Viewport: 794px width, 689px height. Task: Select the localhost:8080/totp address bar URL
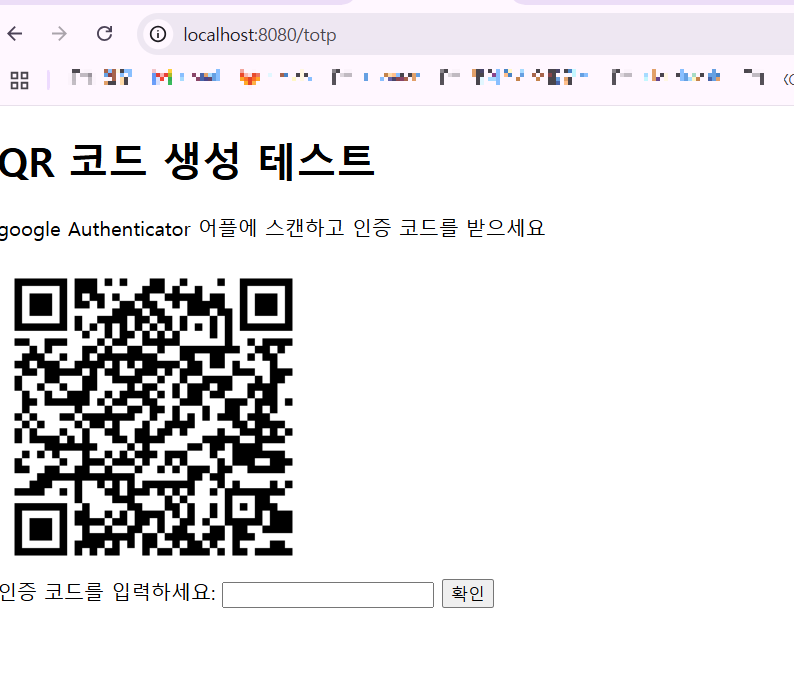(x=260, y=35)
